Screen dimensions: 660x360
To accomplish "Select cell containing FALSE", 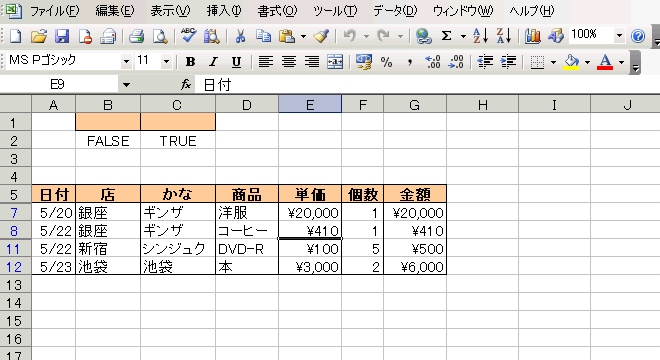I will click(108, 141).
